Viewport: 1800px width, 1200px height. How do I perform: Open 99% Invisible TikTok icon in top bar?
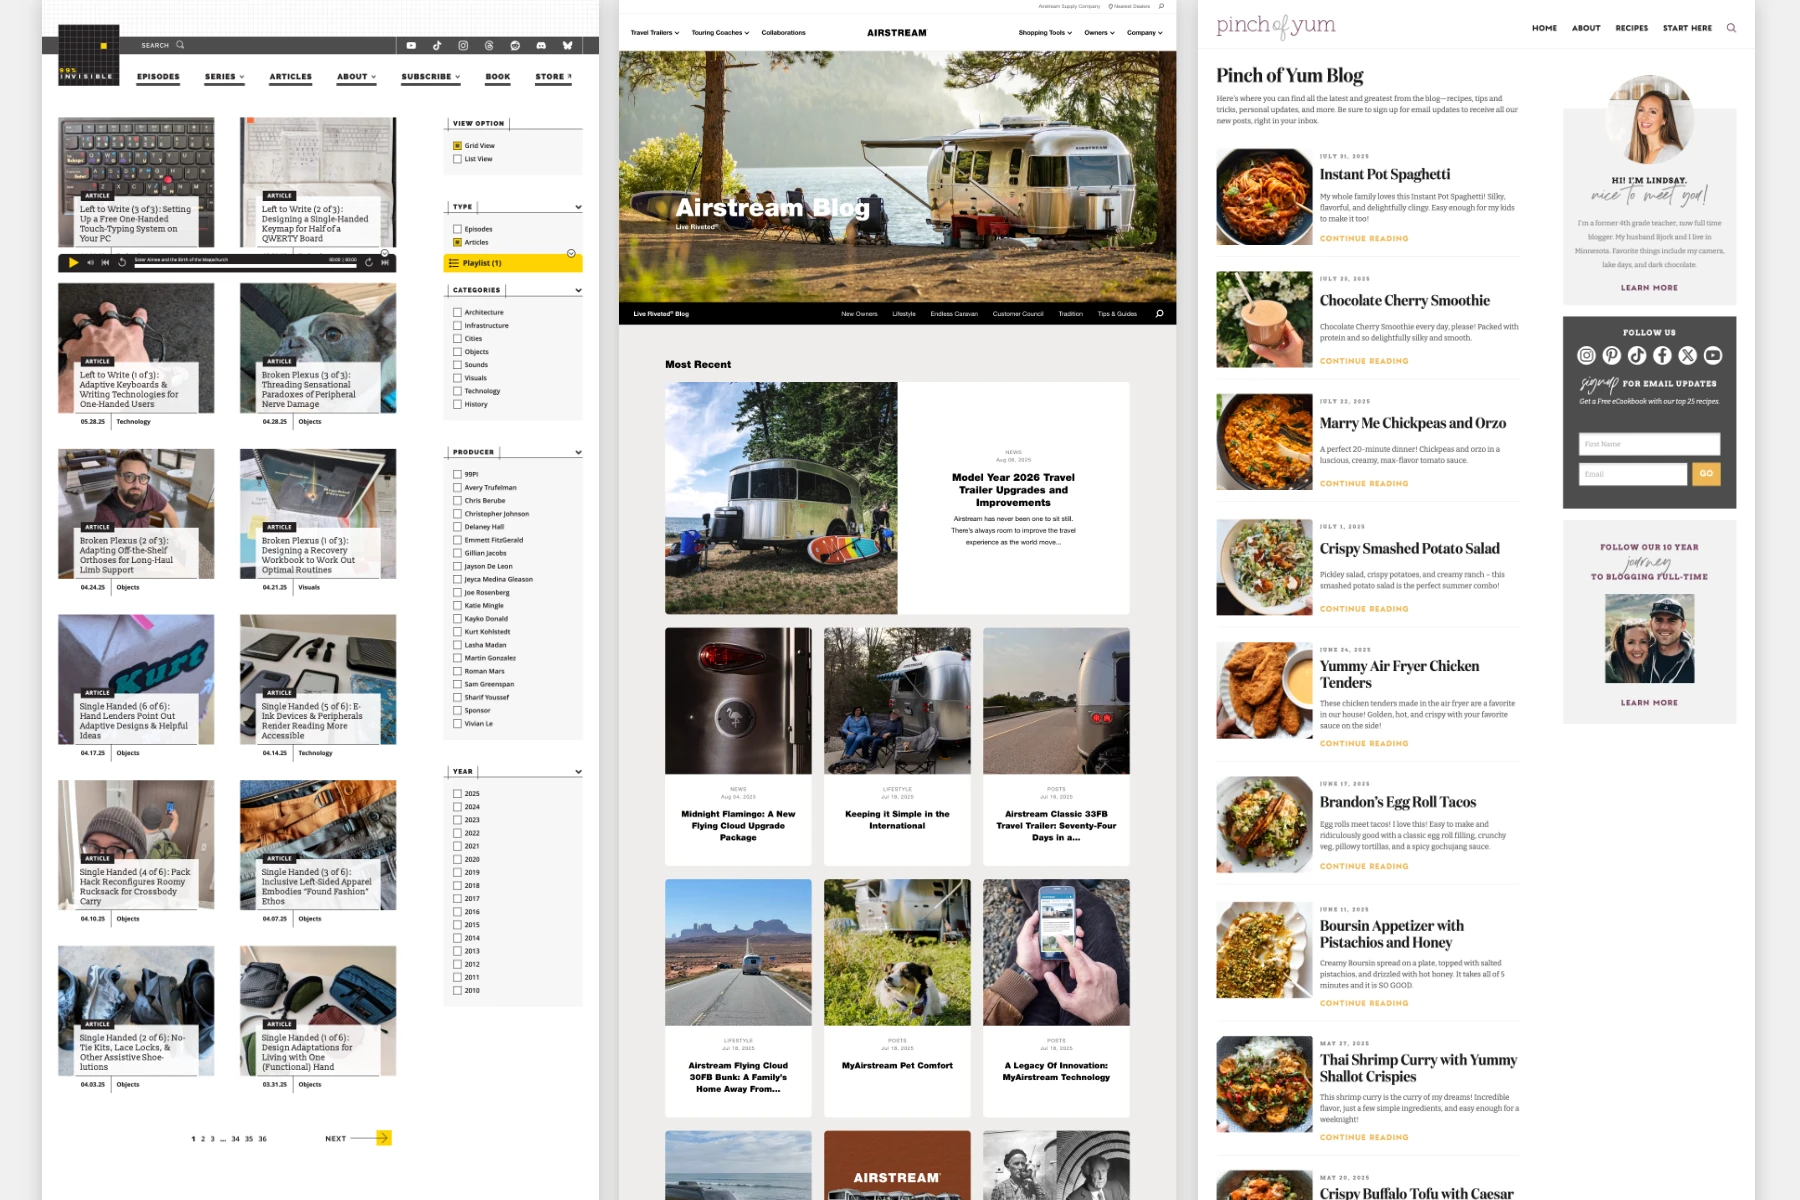(x=437, y=45)
